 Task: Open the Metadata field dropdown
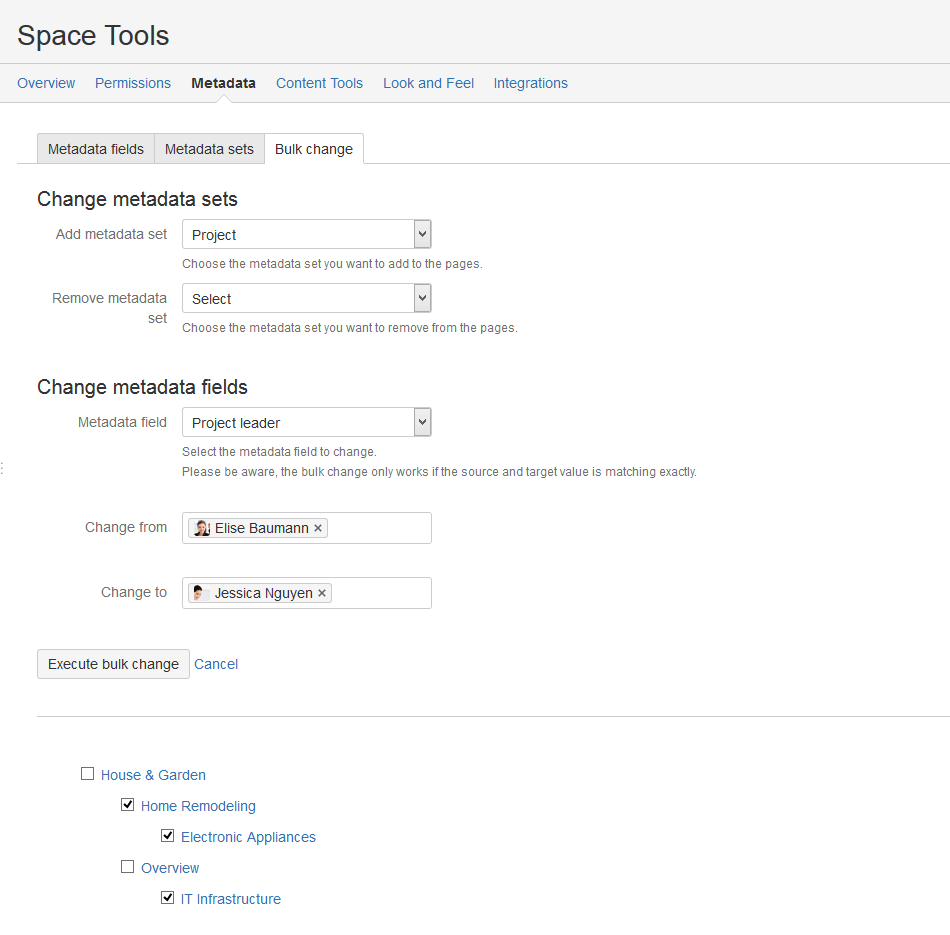[x=306, y=423]
